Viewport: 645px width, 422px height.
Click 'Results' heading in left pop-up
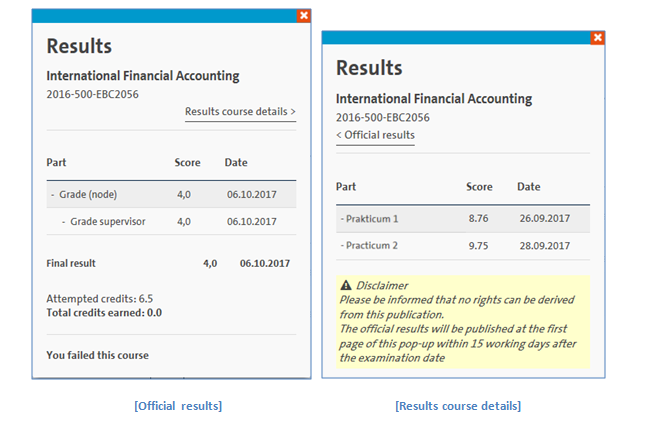pos(79,46)
